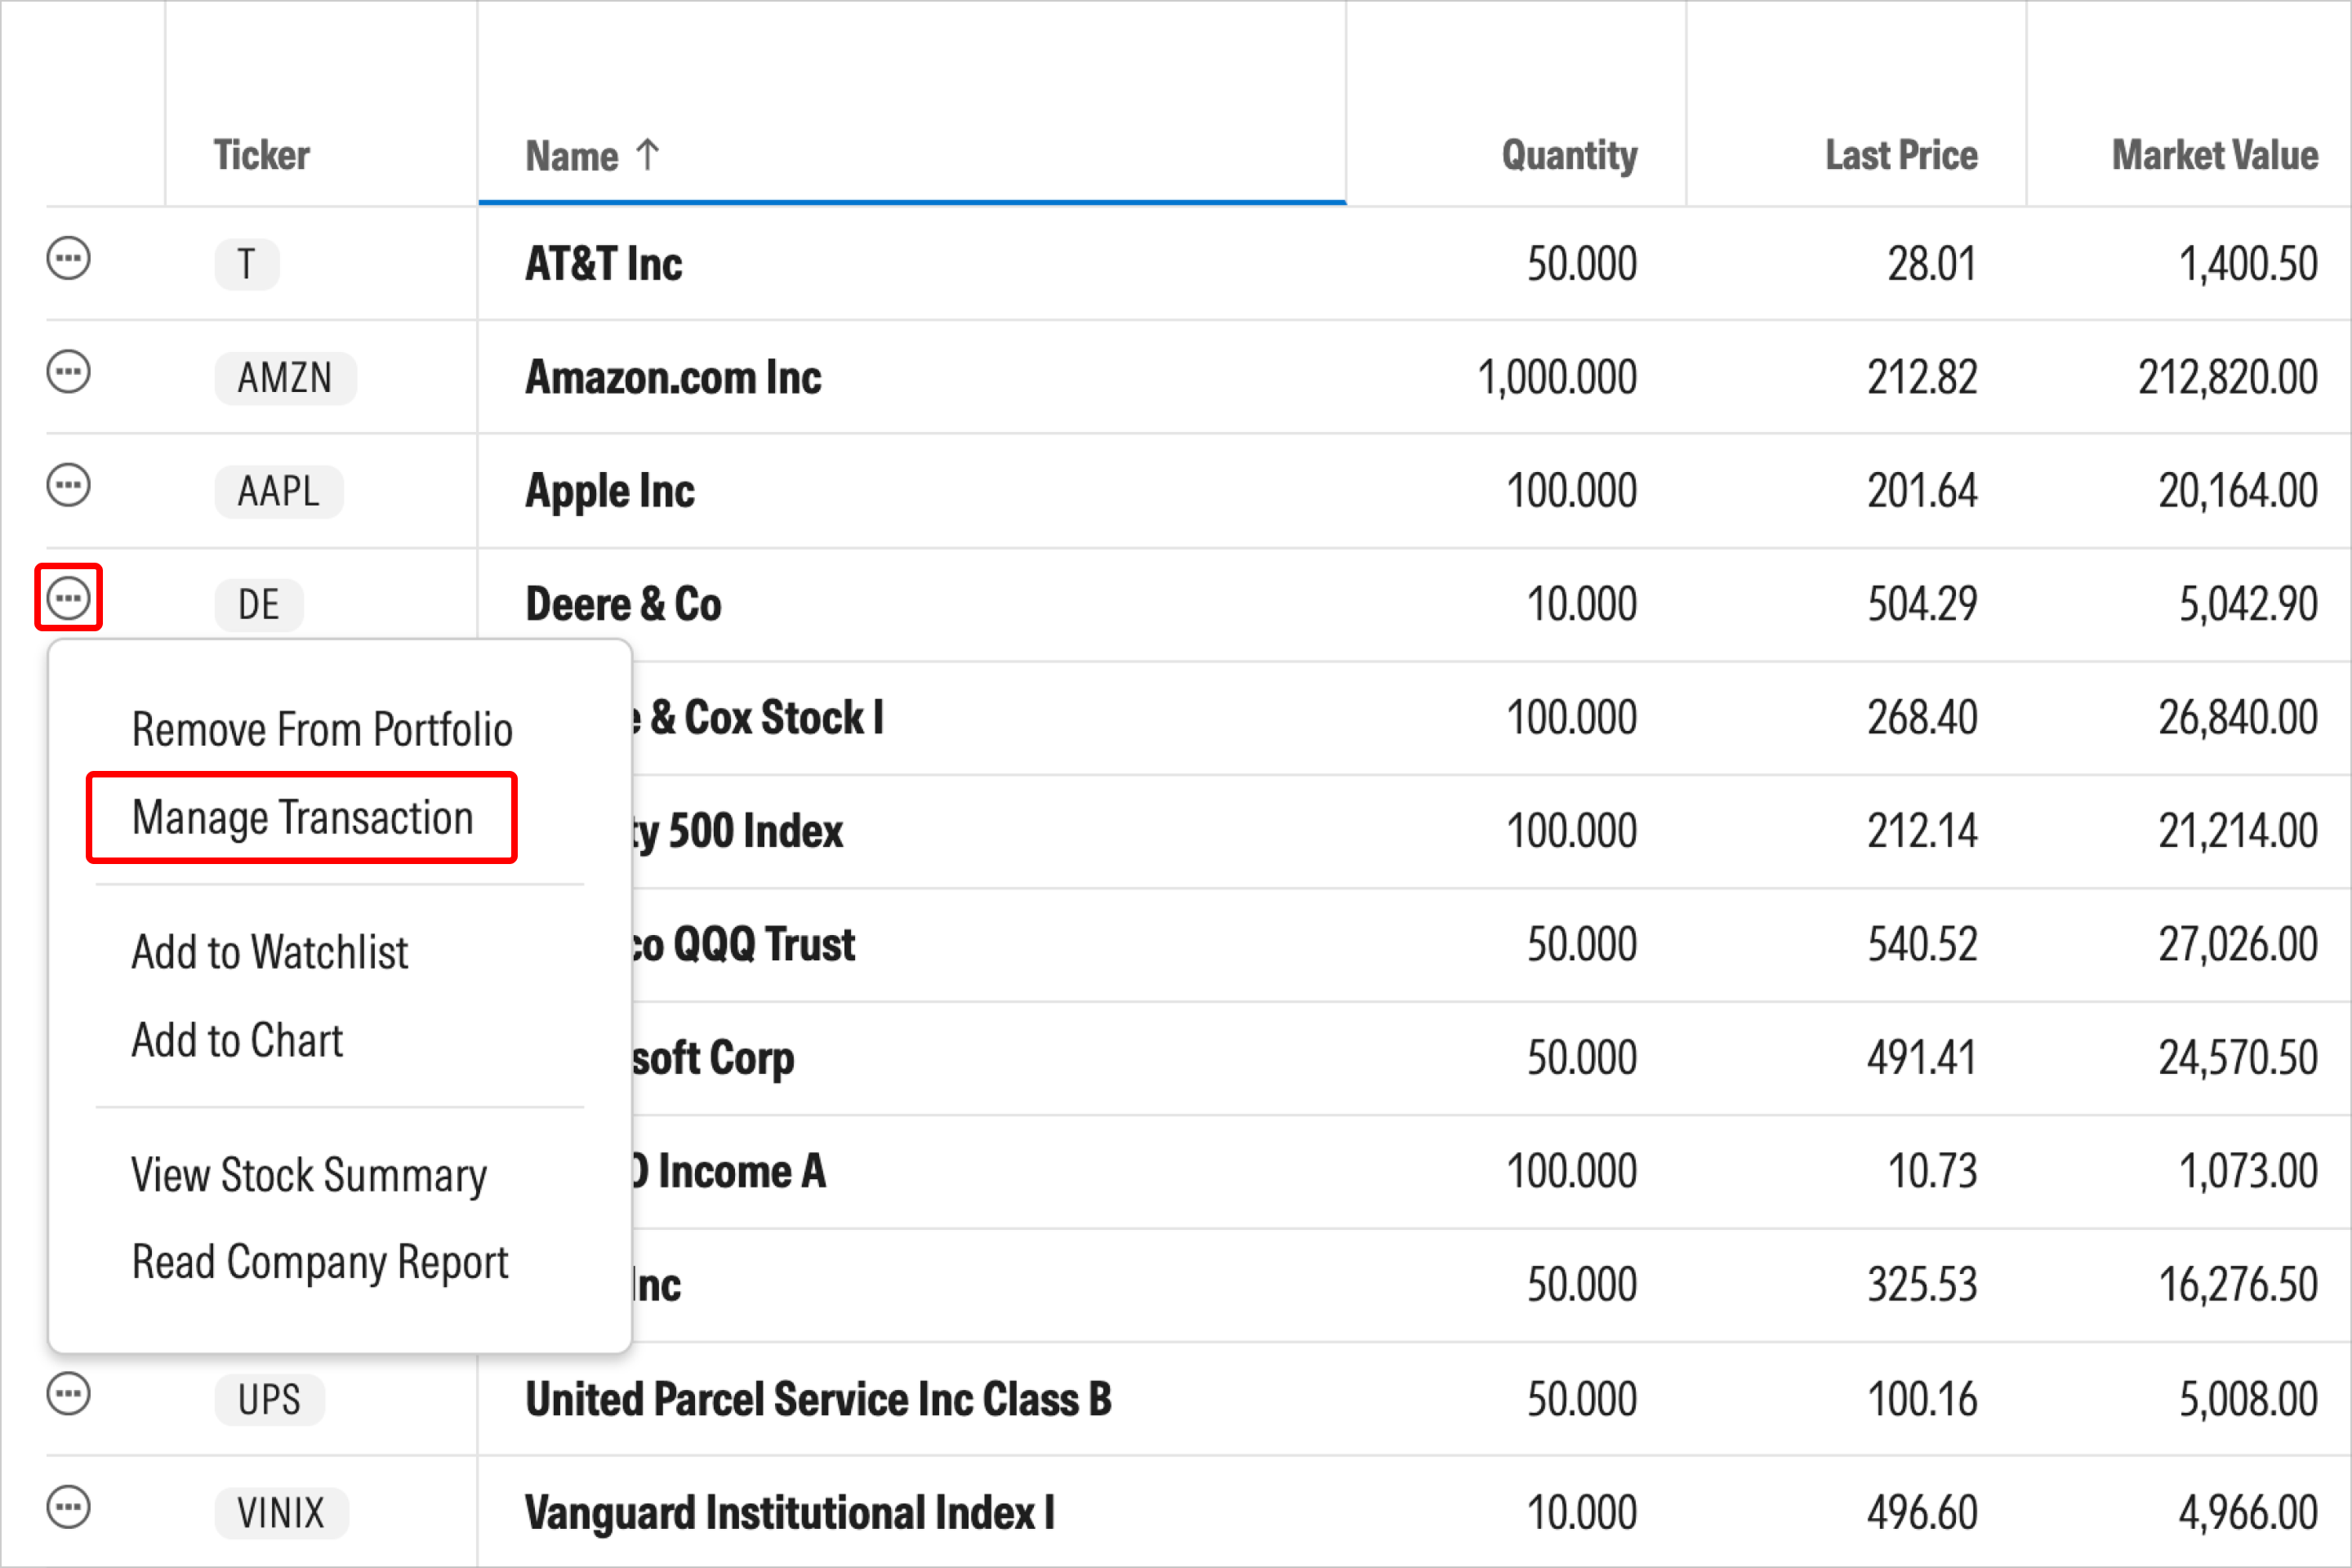Viewport: 2352px width, 1568px height.
Task: Select Manage Transaction from the menu
Action: pos(302,817)
